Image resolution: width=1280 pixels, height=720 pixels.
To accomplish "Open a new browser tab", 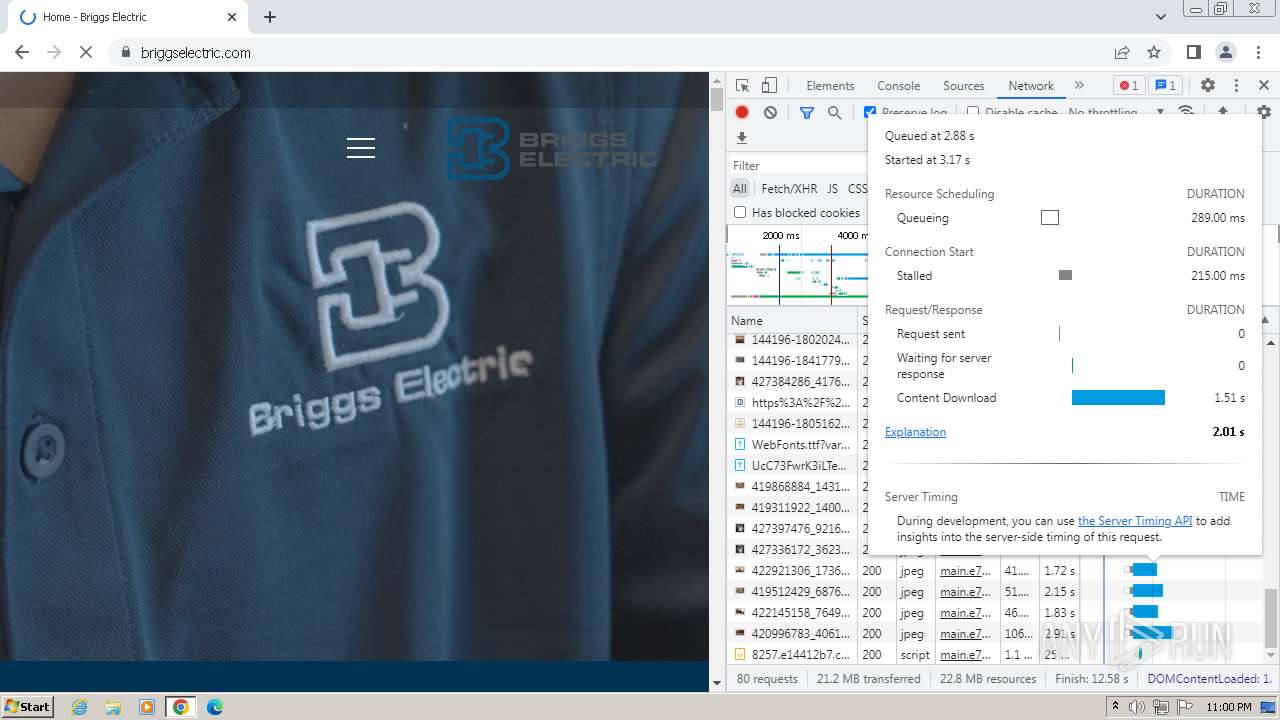I will [x=270, y=17].
